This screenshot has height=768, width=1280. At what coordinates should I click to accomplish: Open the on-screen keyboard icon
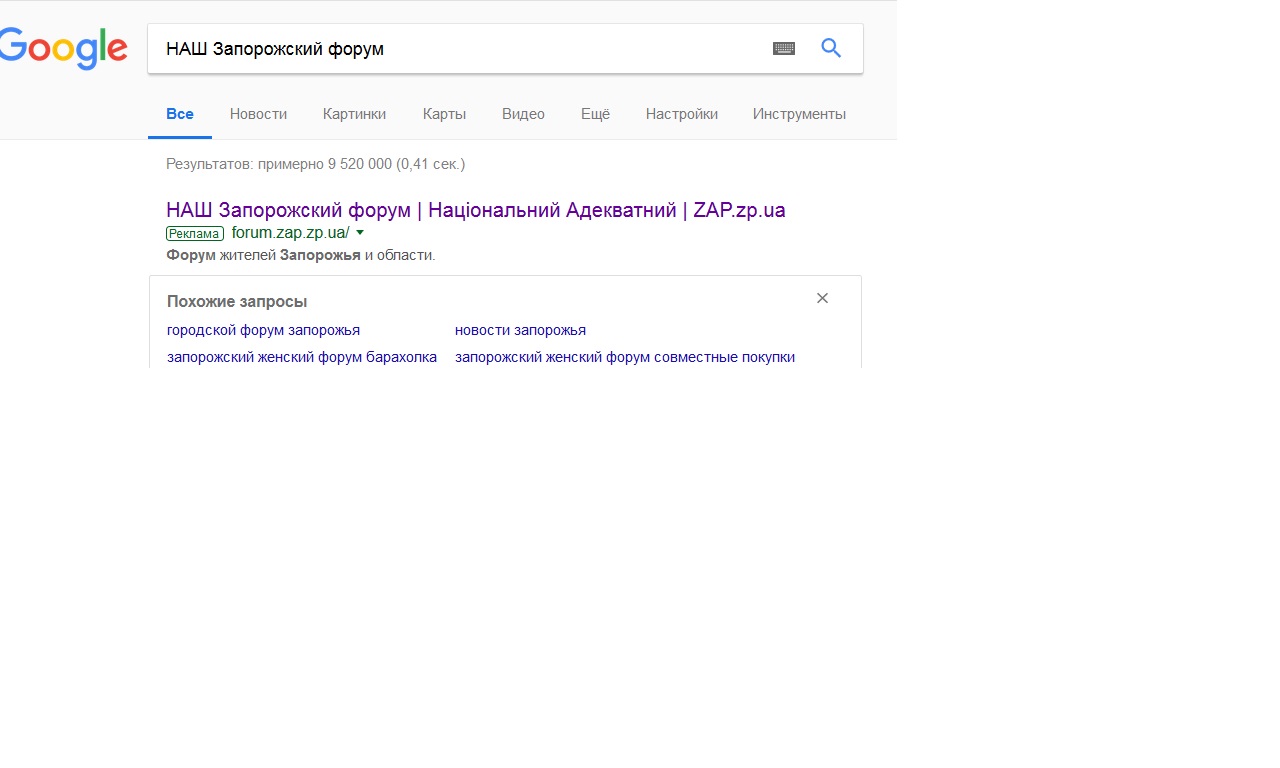784,48
